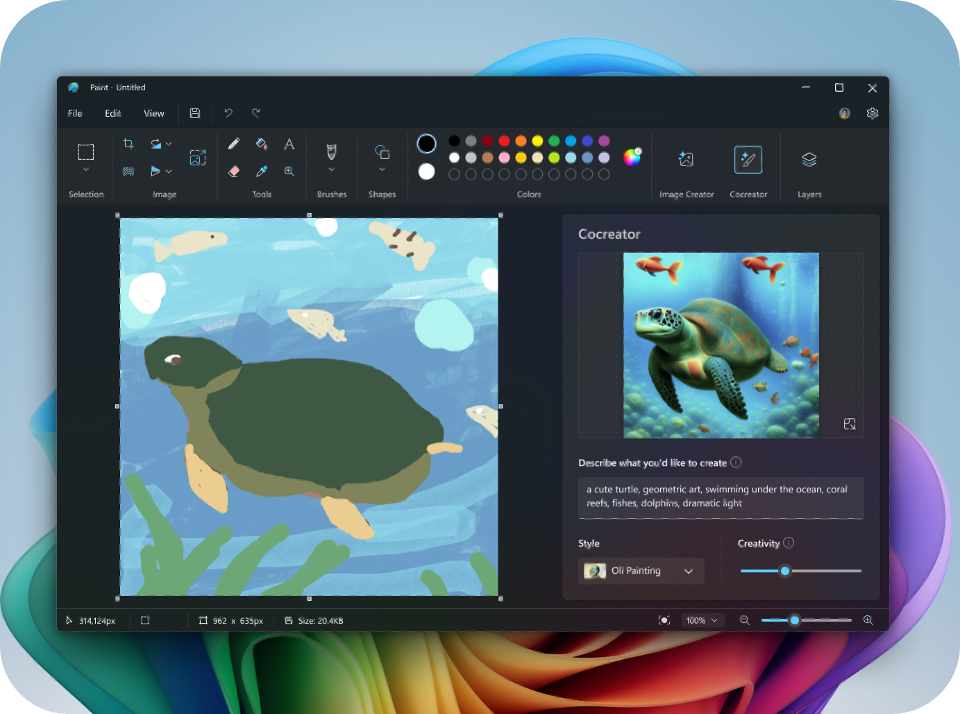The image size is (960, 714).
Task: Select the black primary Color 1 circle
Action: pyautogui.click(x=426, y=144)
